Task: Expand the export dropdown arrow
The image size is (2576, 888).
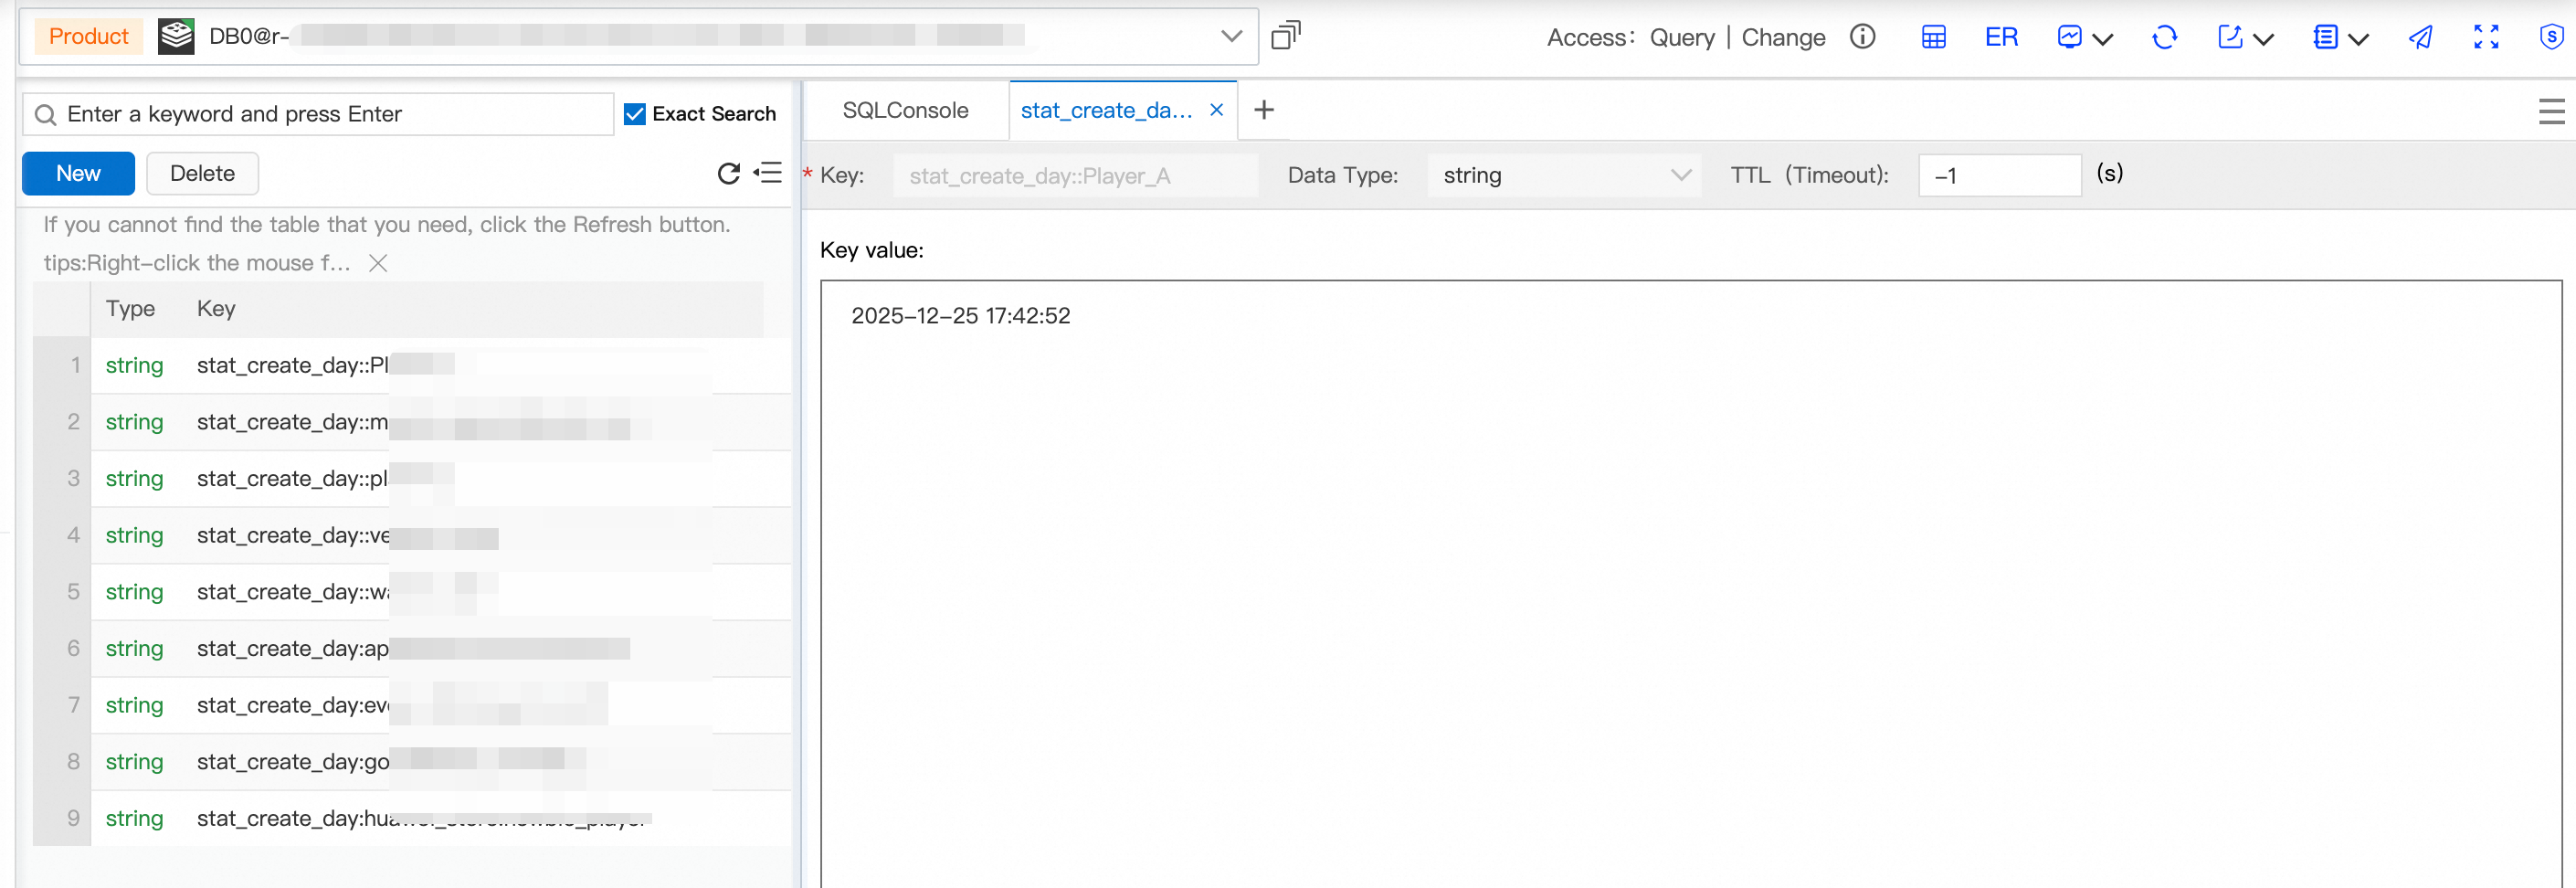Action: tap(2263, 39)
